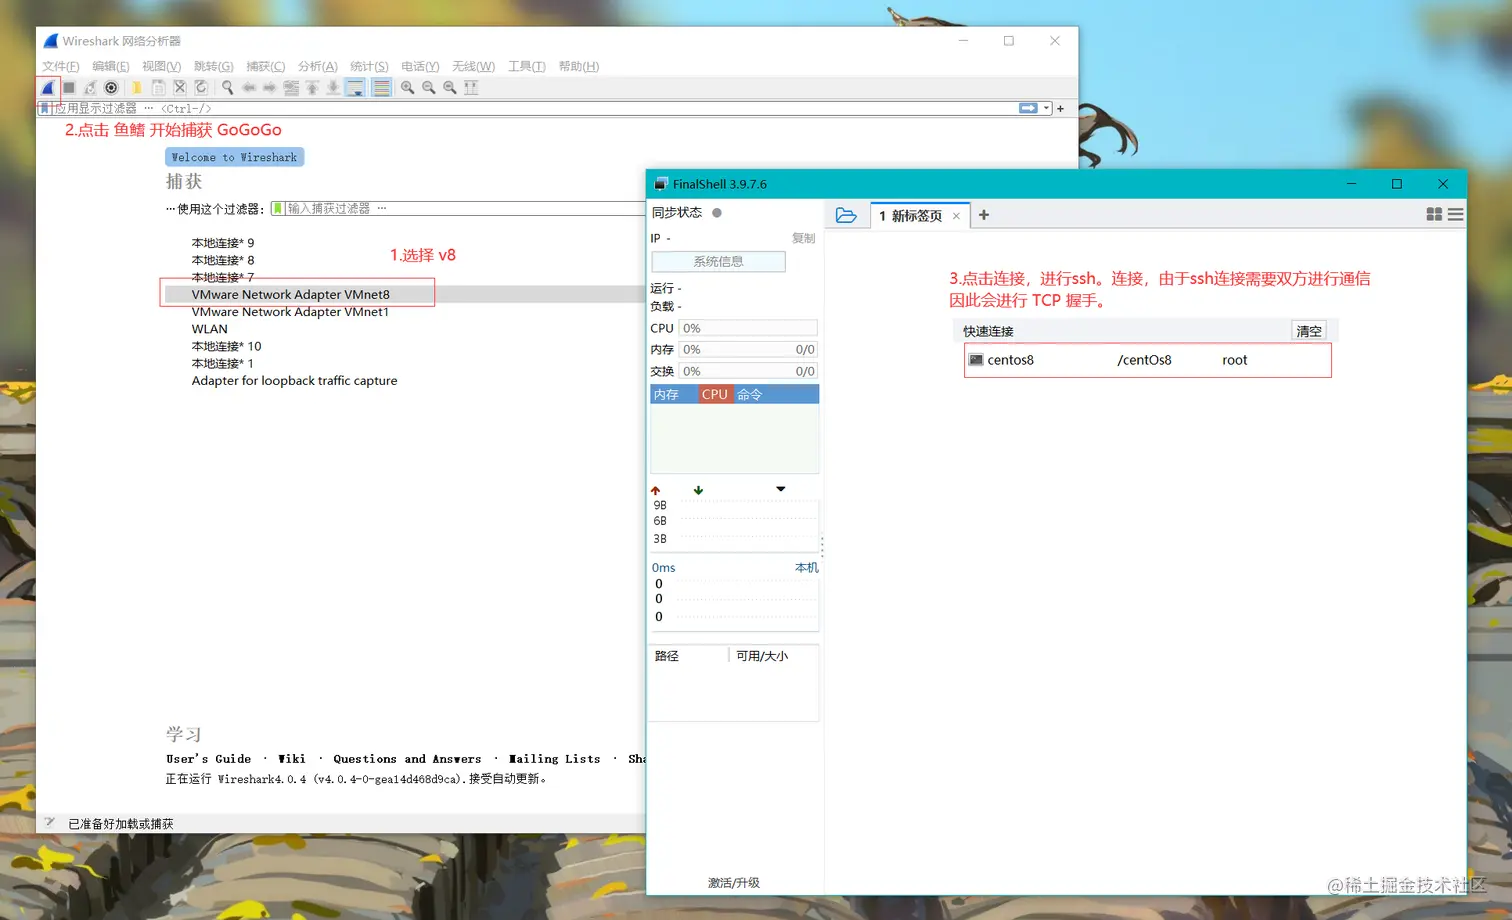Open the 捕获(C) menu in Wireshark
Image resolution: width=1512 pixels, height=920 pixels.
[265, 66]
